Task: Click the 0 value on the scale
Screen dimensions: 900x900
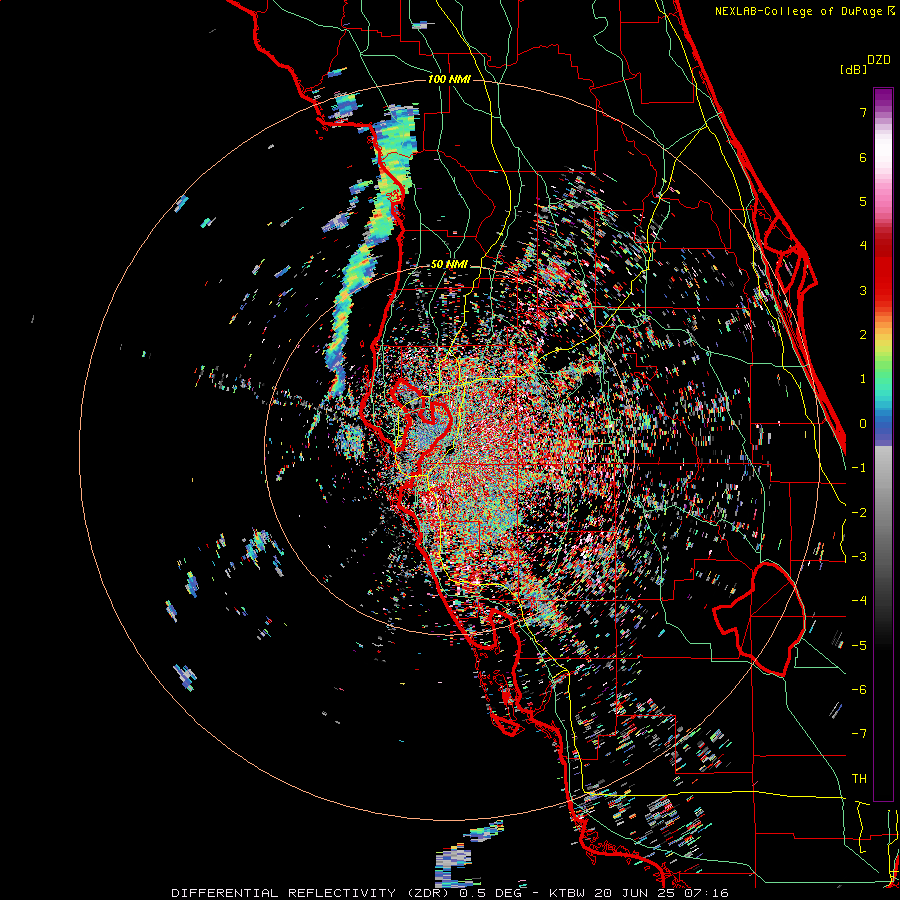Action: (x=863, y=423)
